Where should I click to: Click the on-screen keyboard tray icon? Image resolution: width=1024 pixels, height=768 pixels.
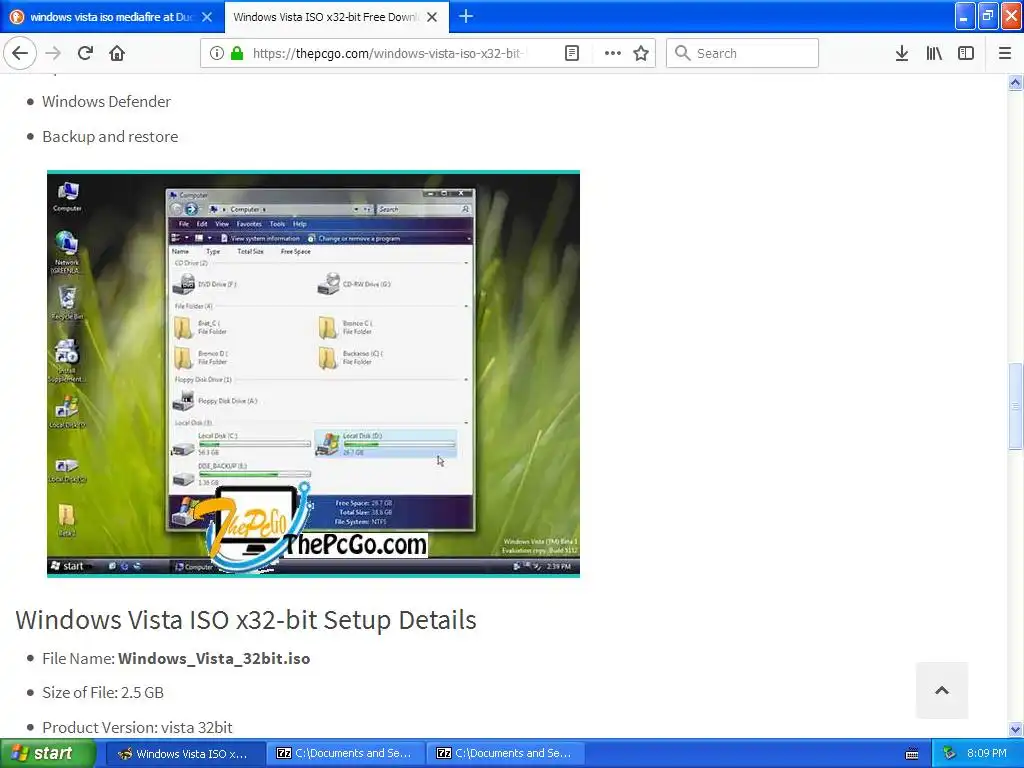912,754
